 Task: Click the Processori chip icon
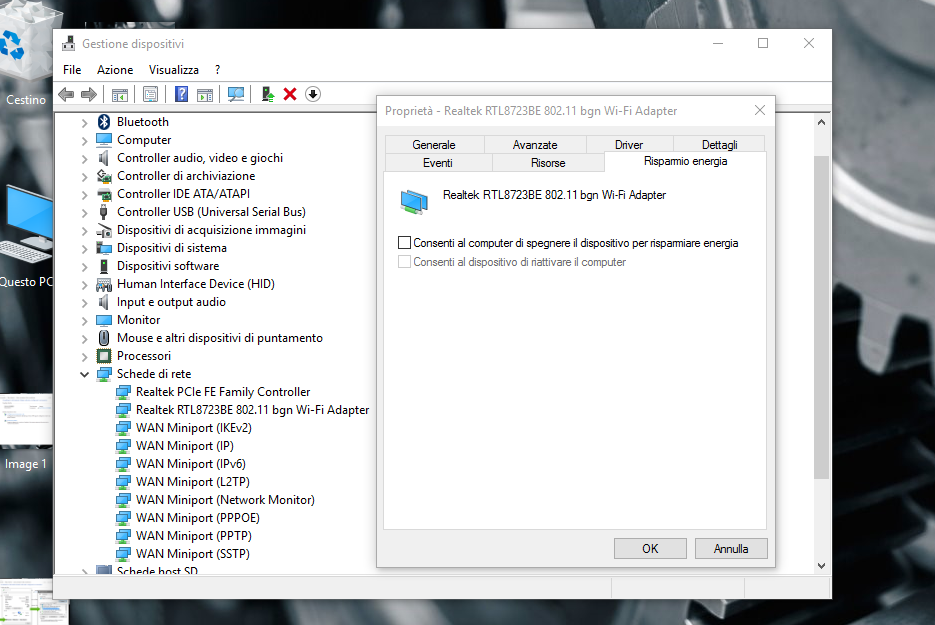pos(104,356)
